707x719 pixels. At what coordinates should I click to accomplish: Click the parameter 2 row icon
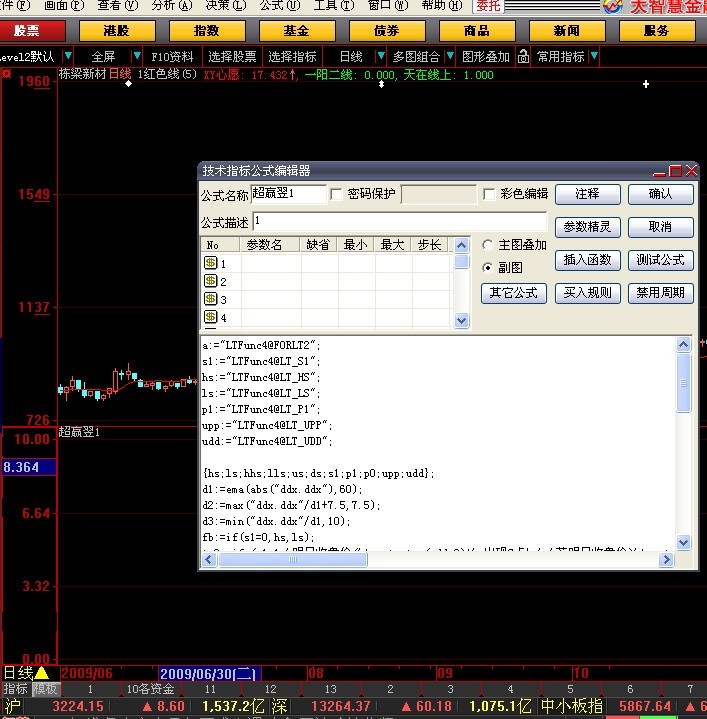click(x=211, y=281)
